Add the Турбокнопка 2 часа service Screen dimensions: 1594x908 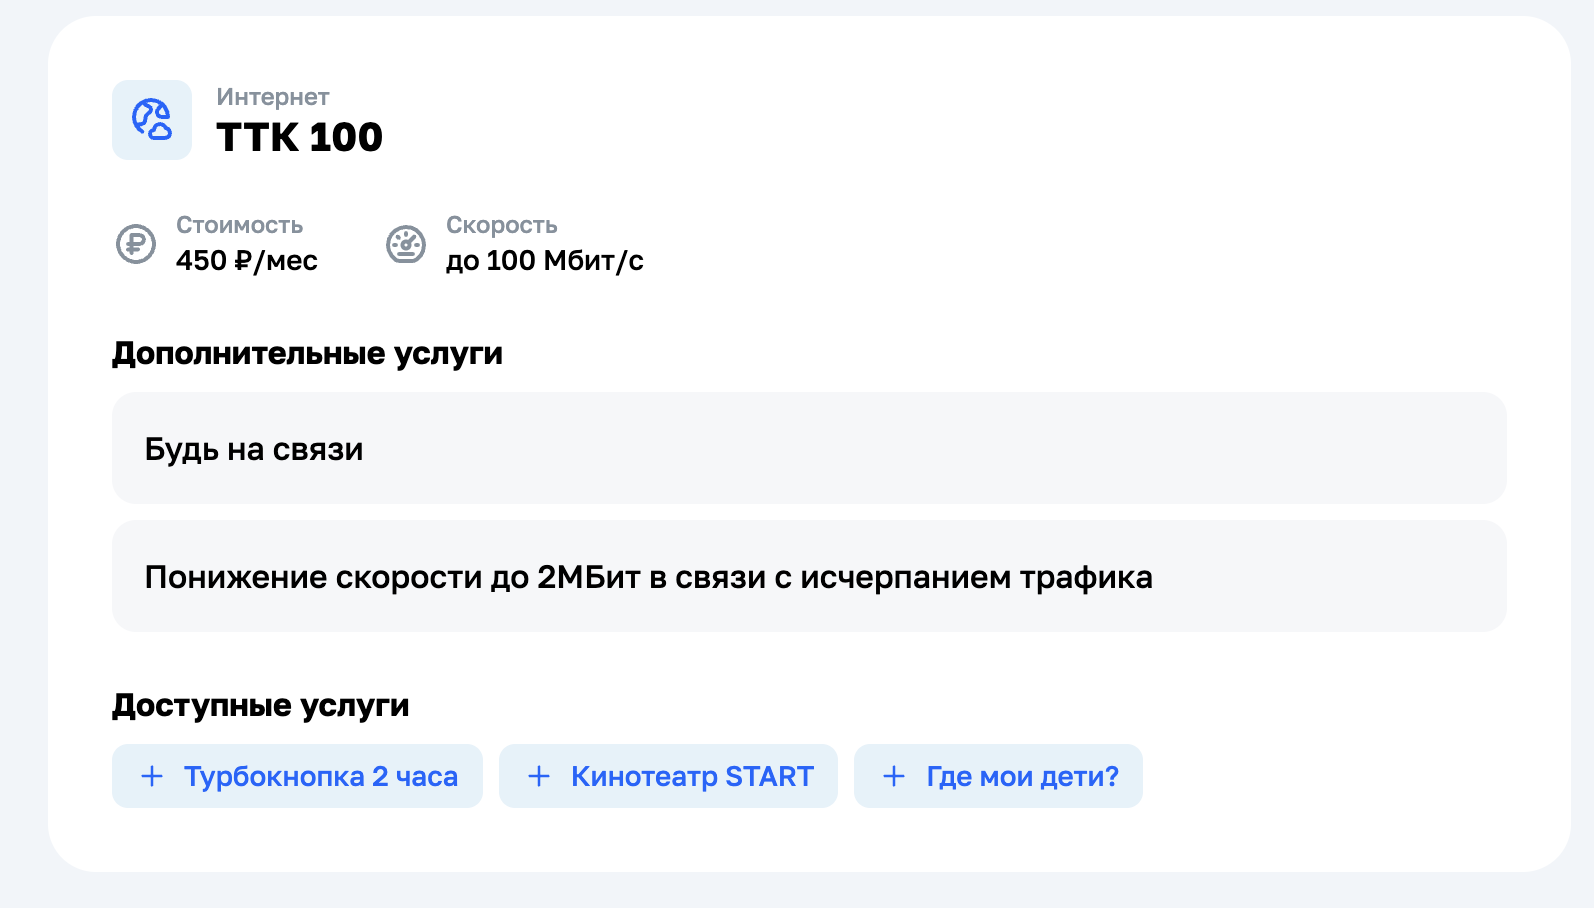tap(297, 776)
